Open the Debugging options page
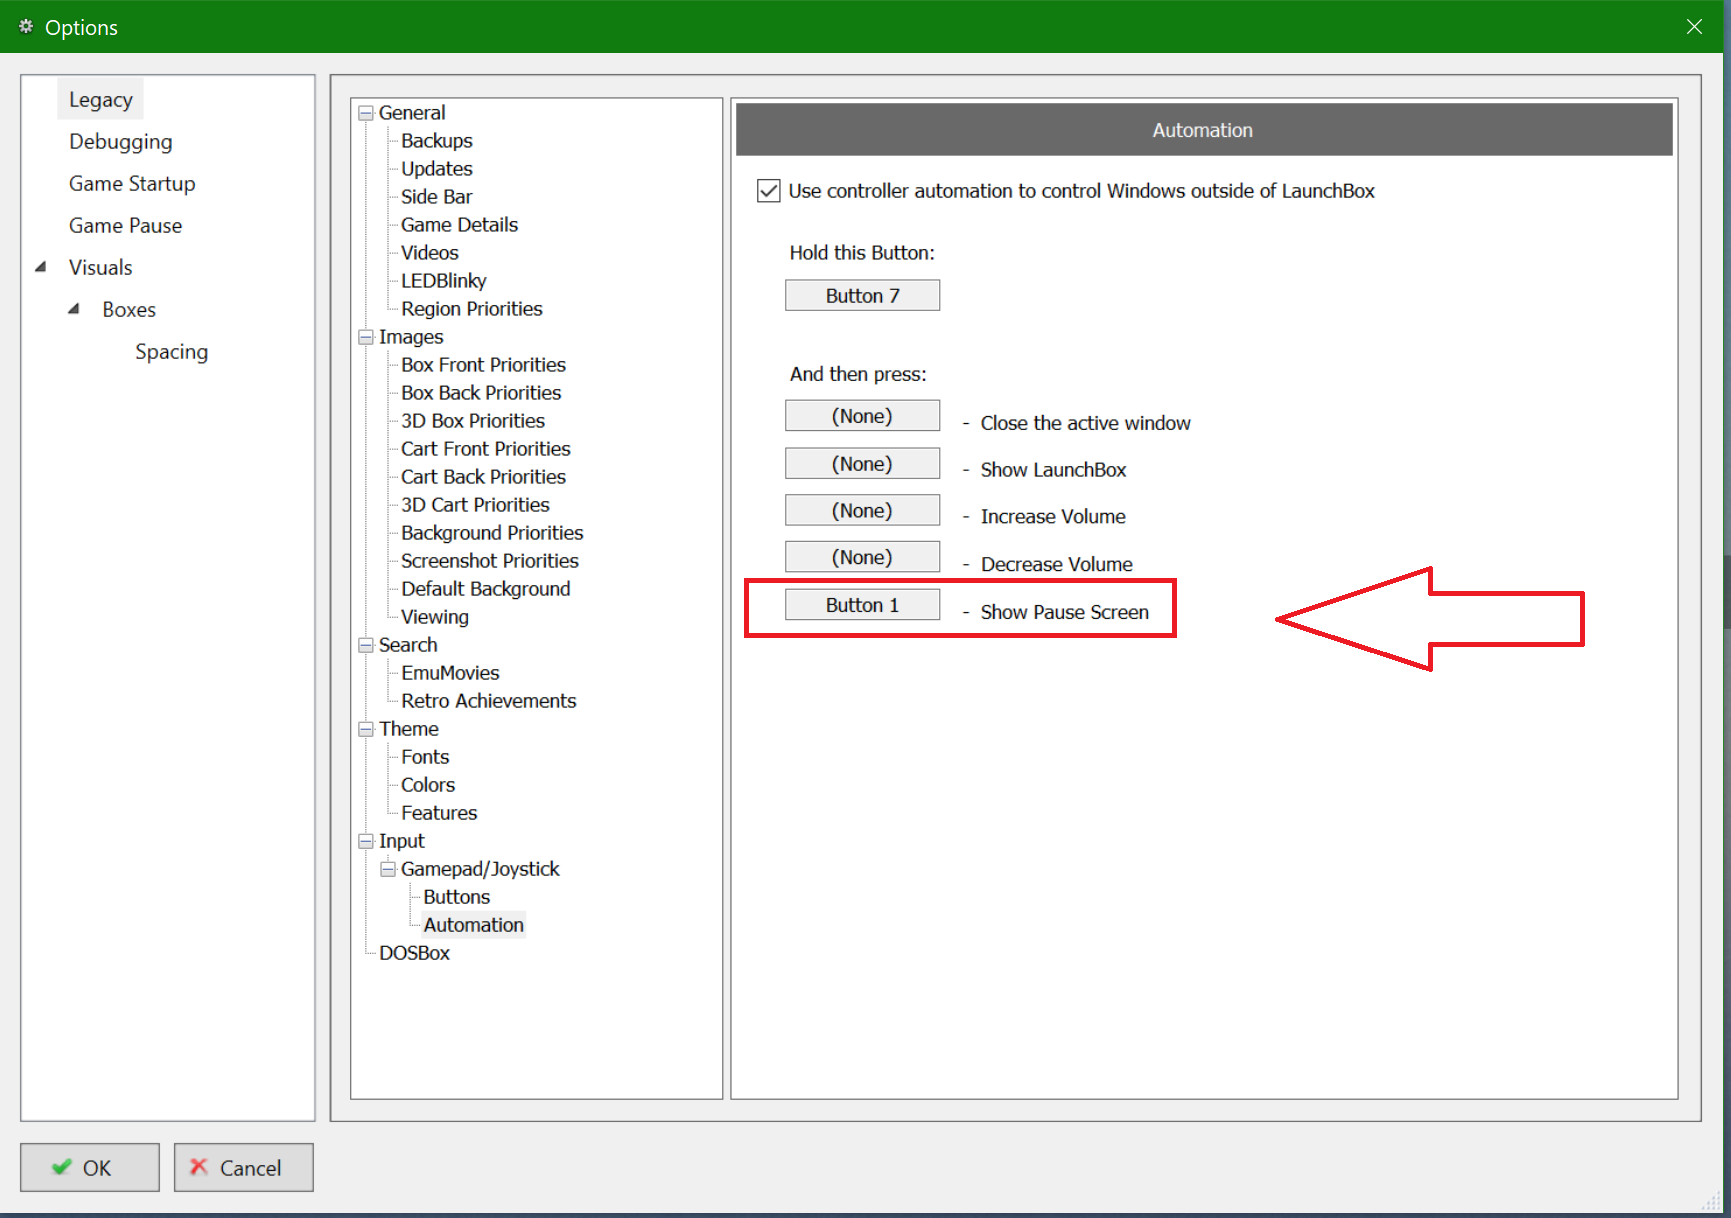 tap(120, 142)
